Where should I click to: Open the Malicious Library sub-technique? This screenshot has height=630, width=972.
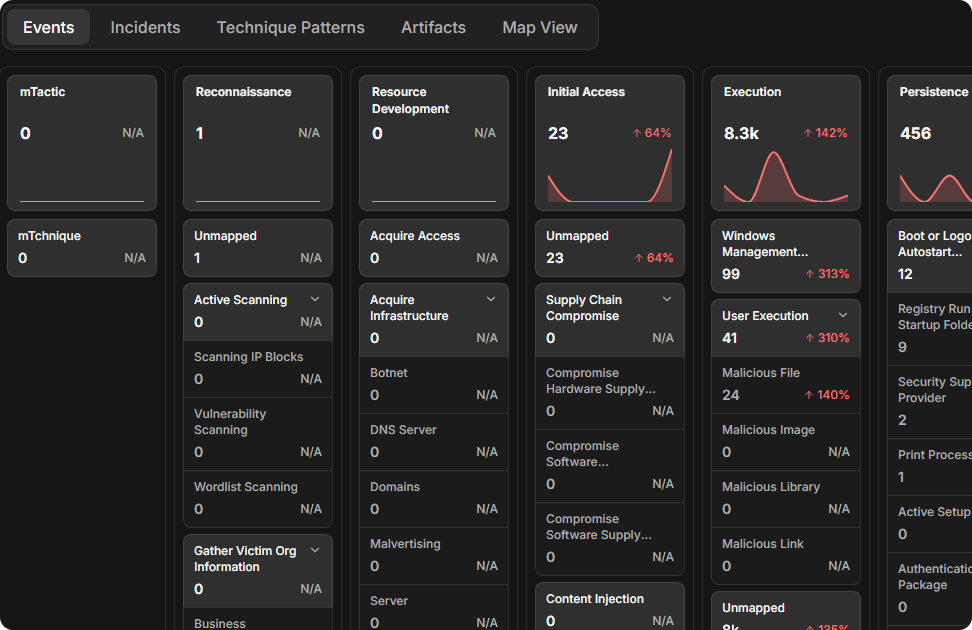tap(786, 499)
